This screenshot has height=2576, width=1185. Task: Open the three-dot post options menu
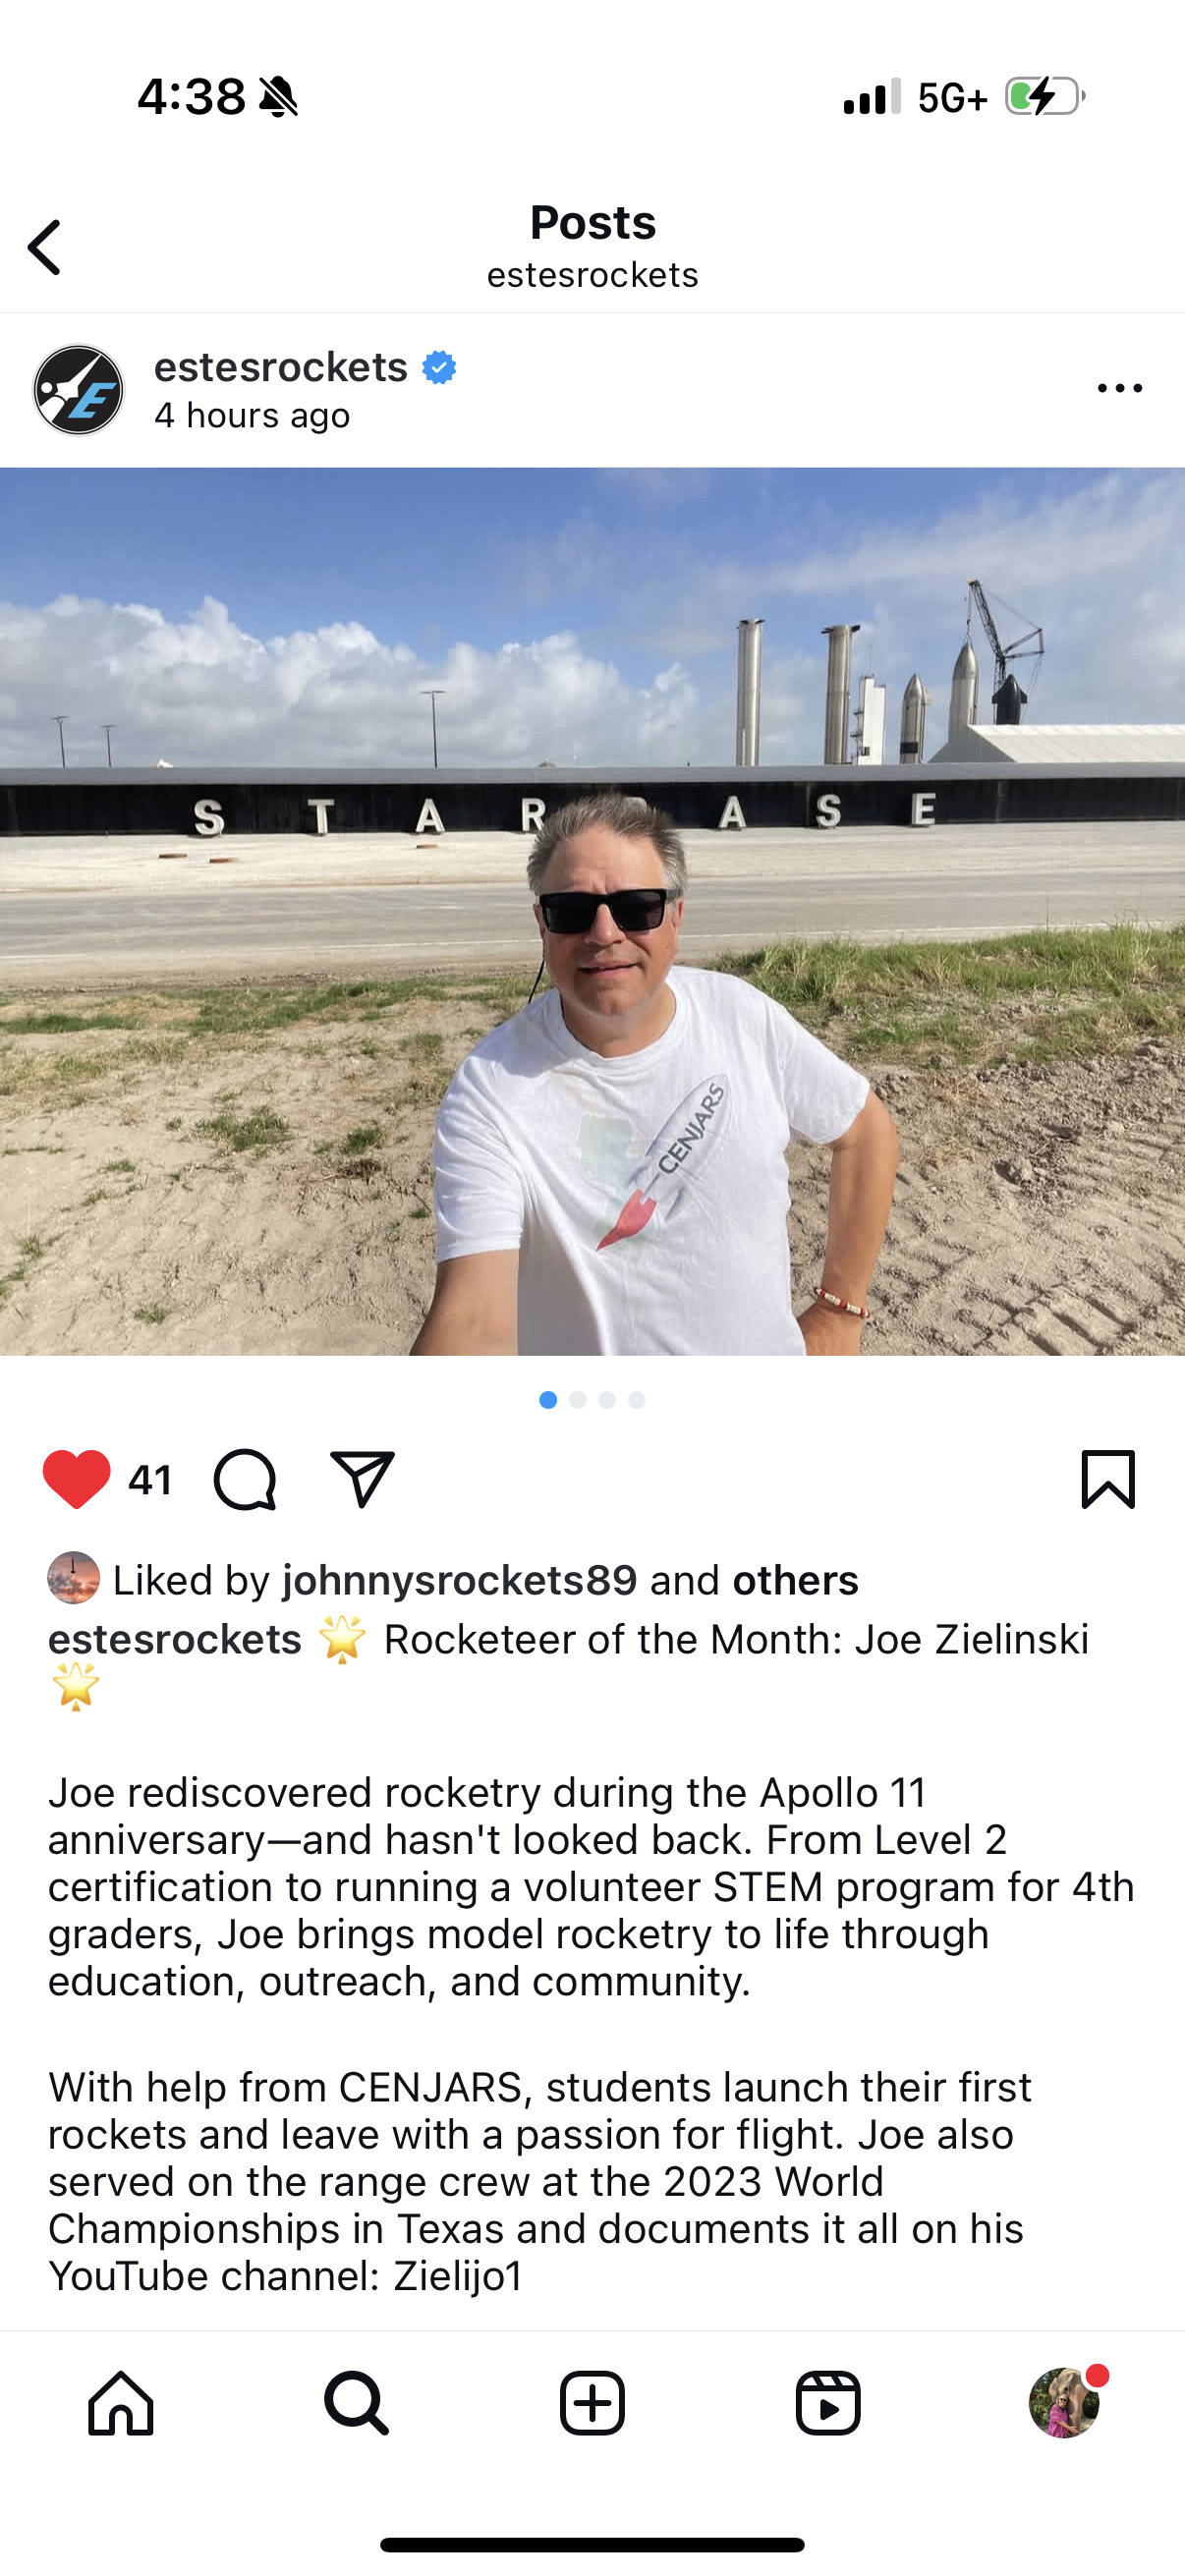[x=1119, y=388]
